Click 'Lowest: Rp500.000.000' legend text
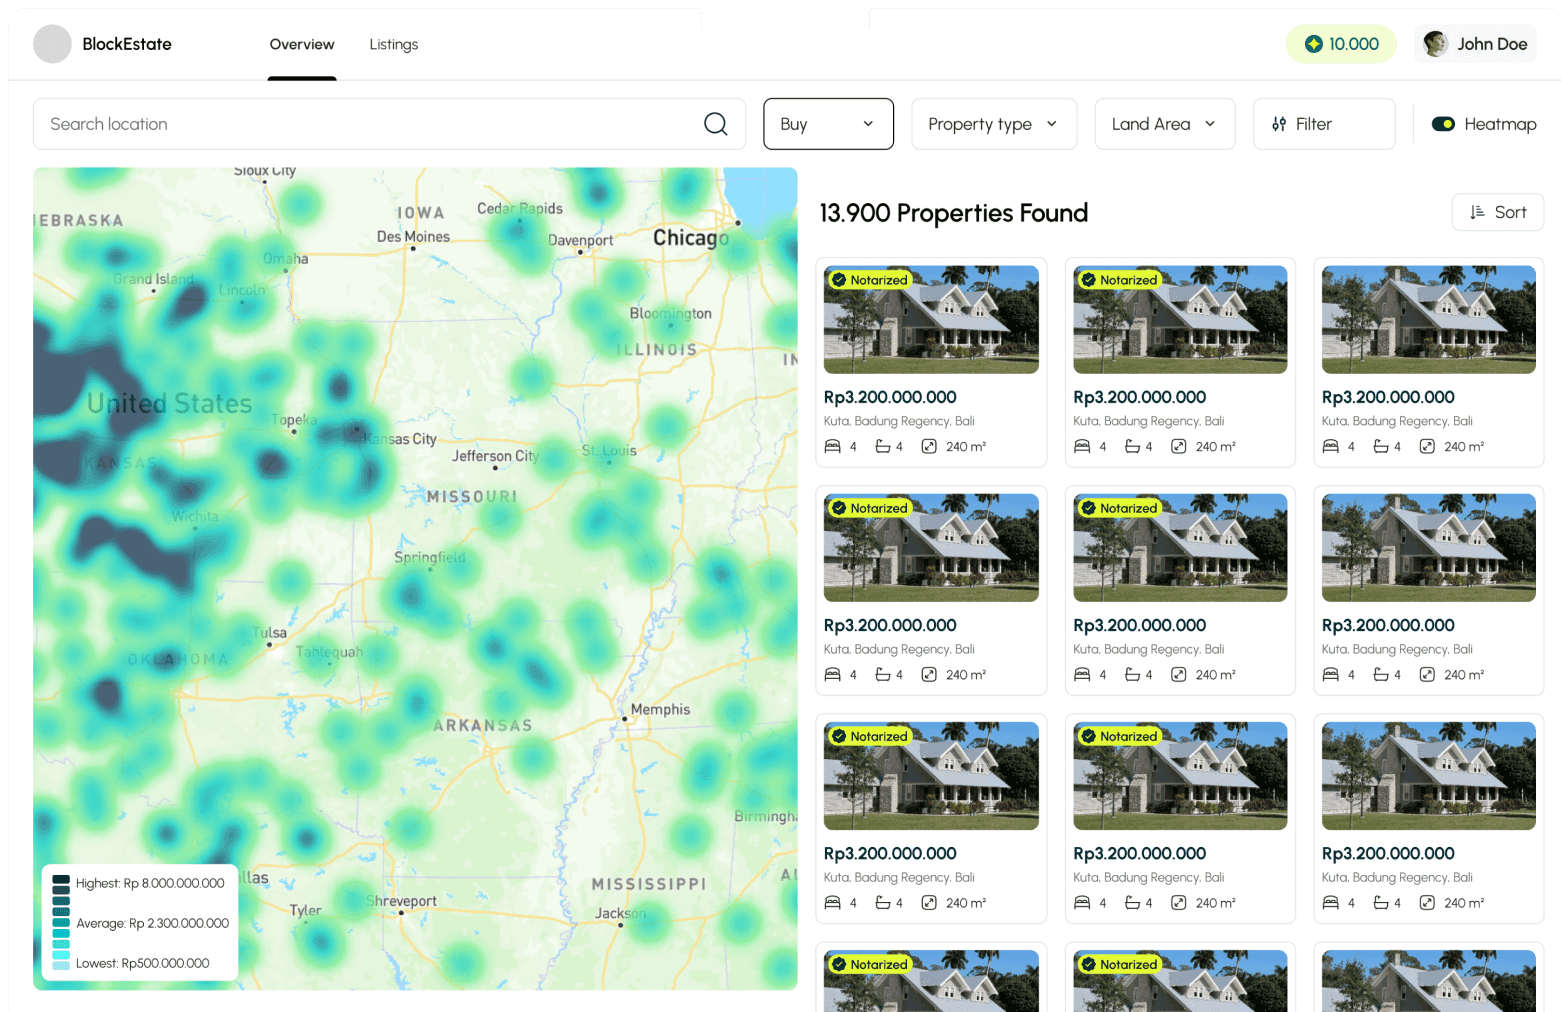 point(143,963)
